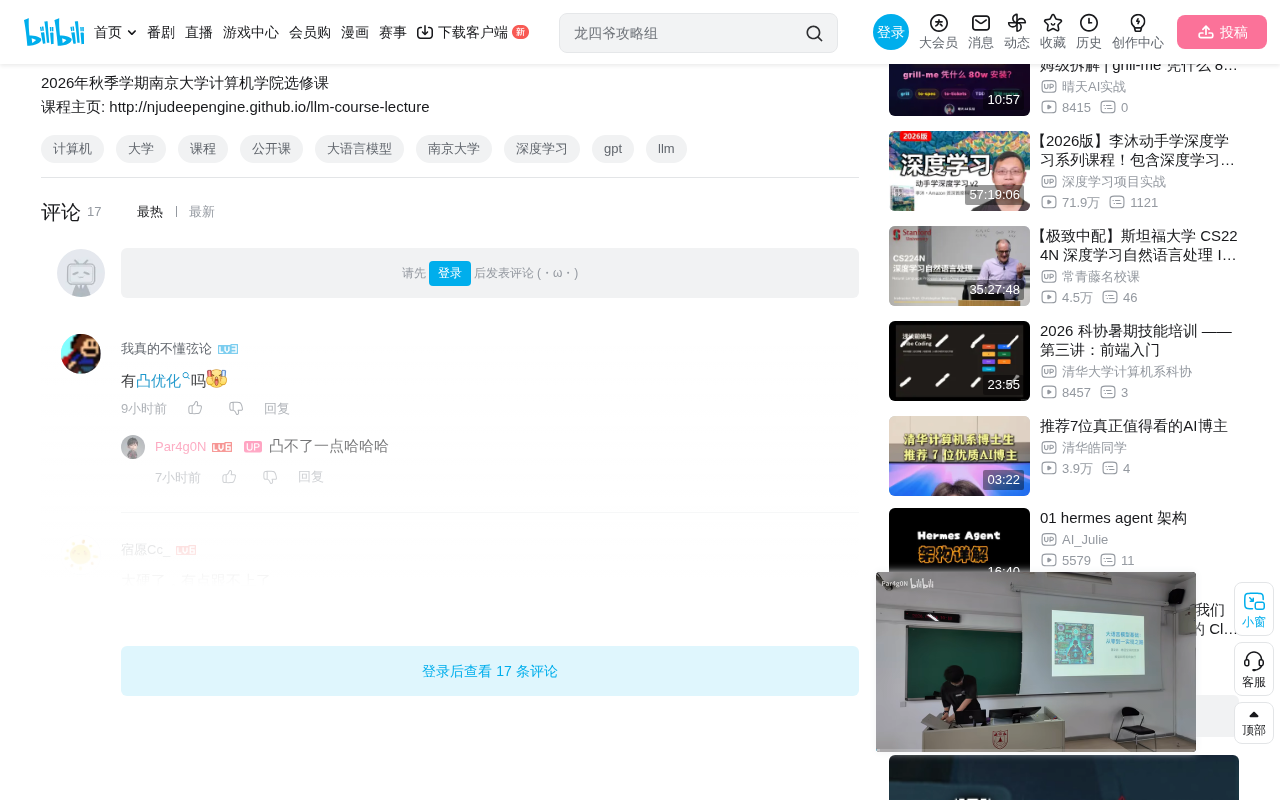Open the bilibili logo home link
Image resolution: width=1280 pixels, height=800 pixels.
[x=54, y=32]
